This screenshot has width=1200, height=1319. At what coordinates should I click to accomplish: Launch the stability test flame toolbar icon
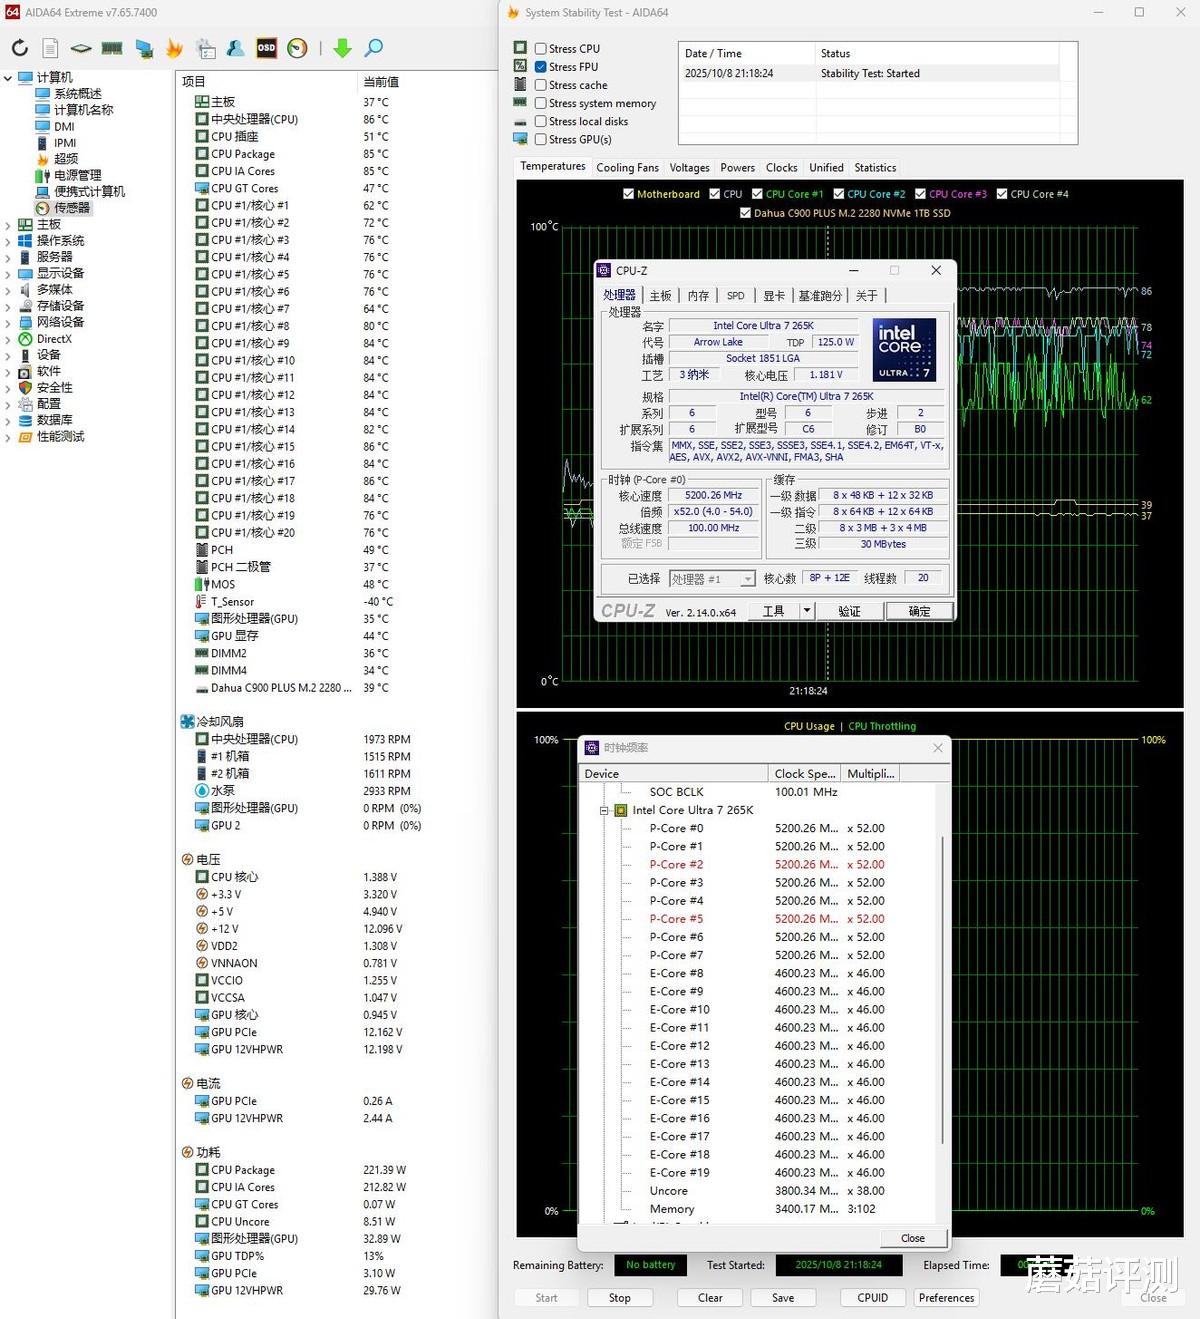[174, 48]
